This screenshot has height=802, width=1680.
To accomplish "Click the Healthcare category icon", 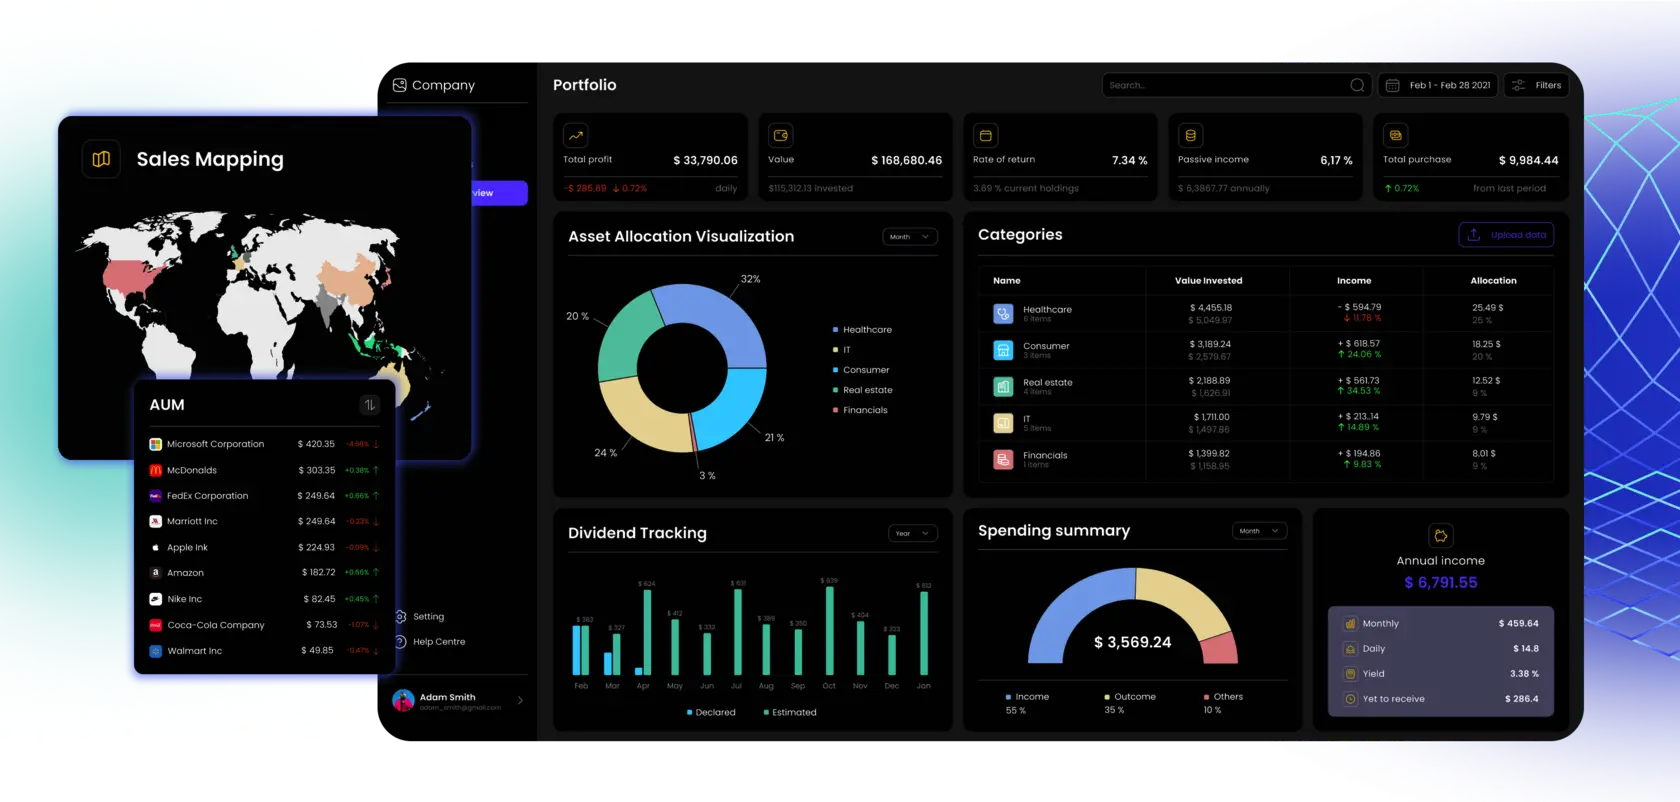I will (x=1003, y=314).
